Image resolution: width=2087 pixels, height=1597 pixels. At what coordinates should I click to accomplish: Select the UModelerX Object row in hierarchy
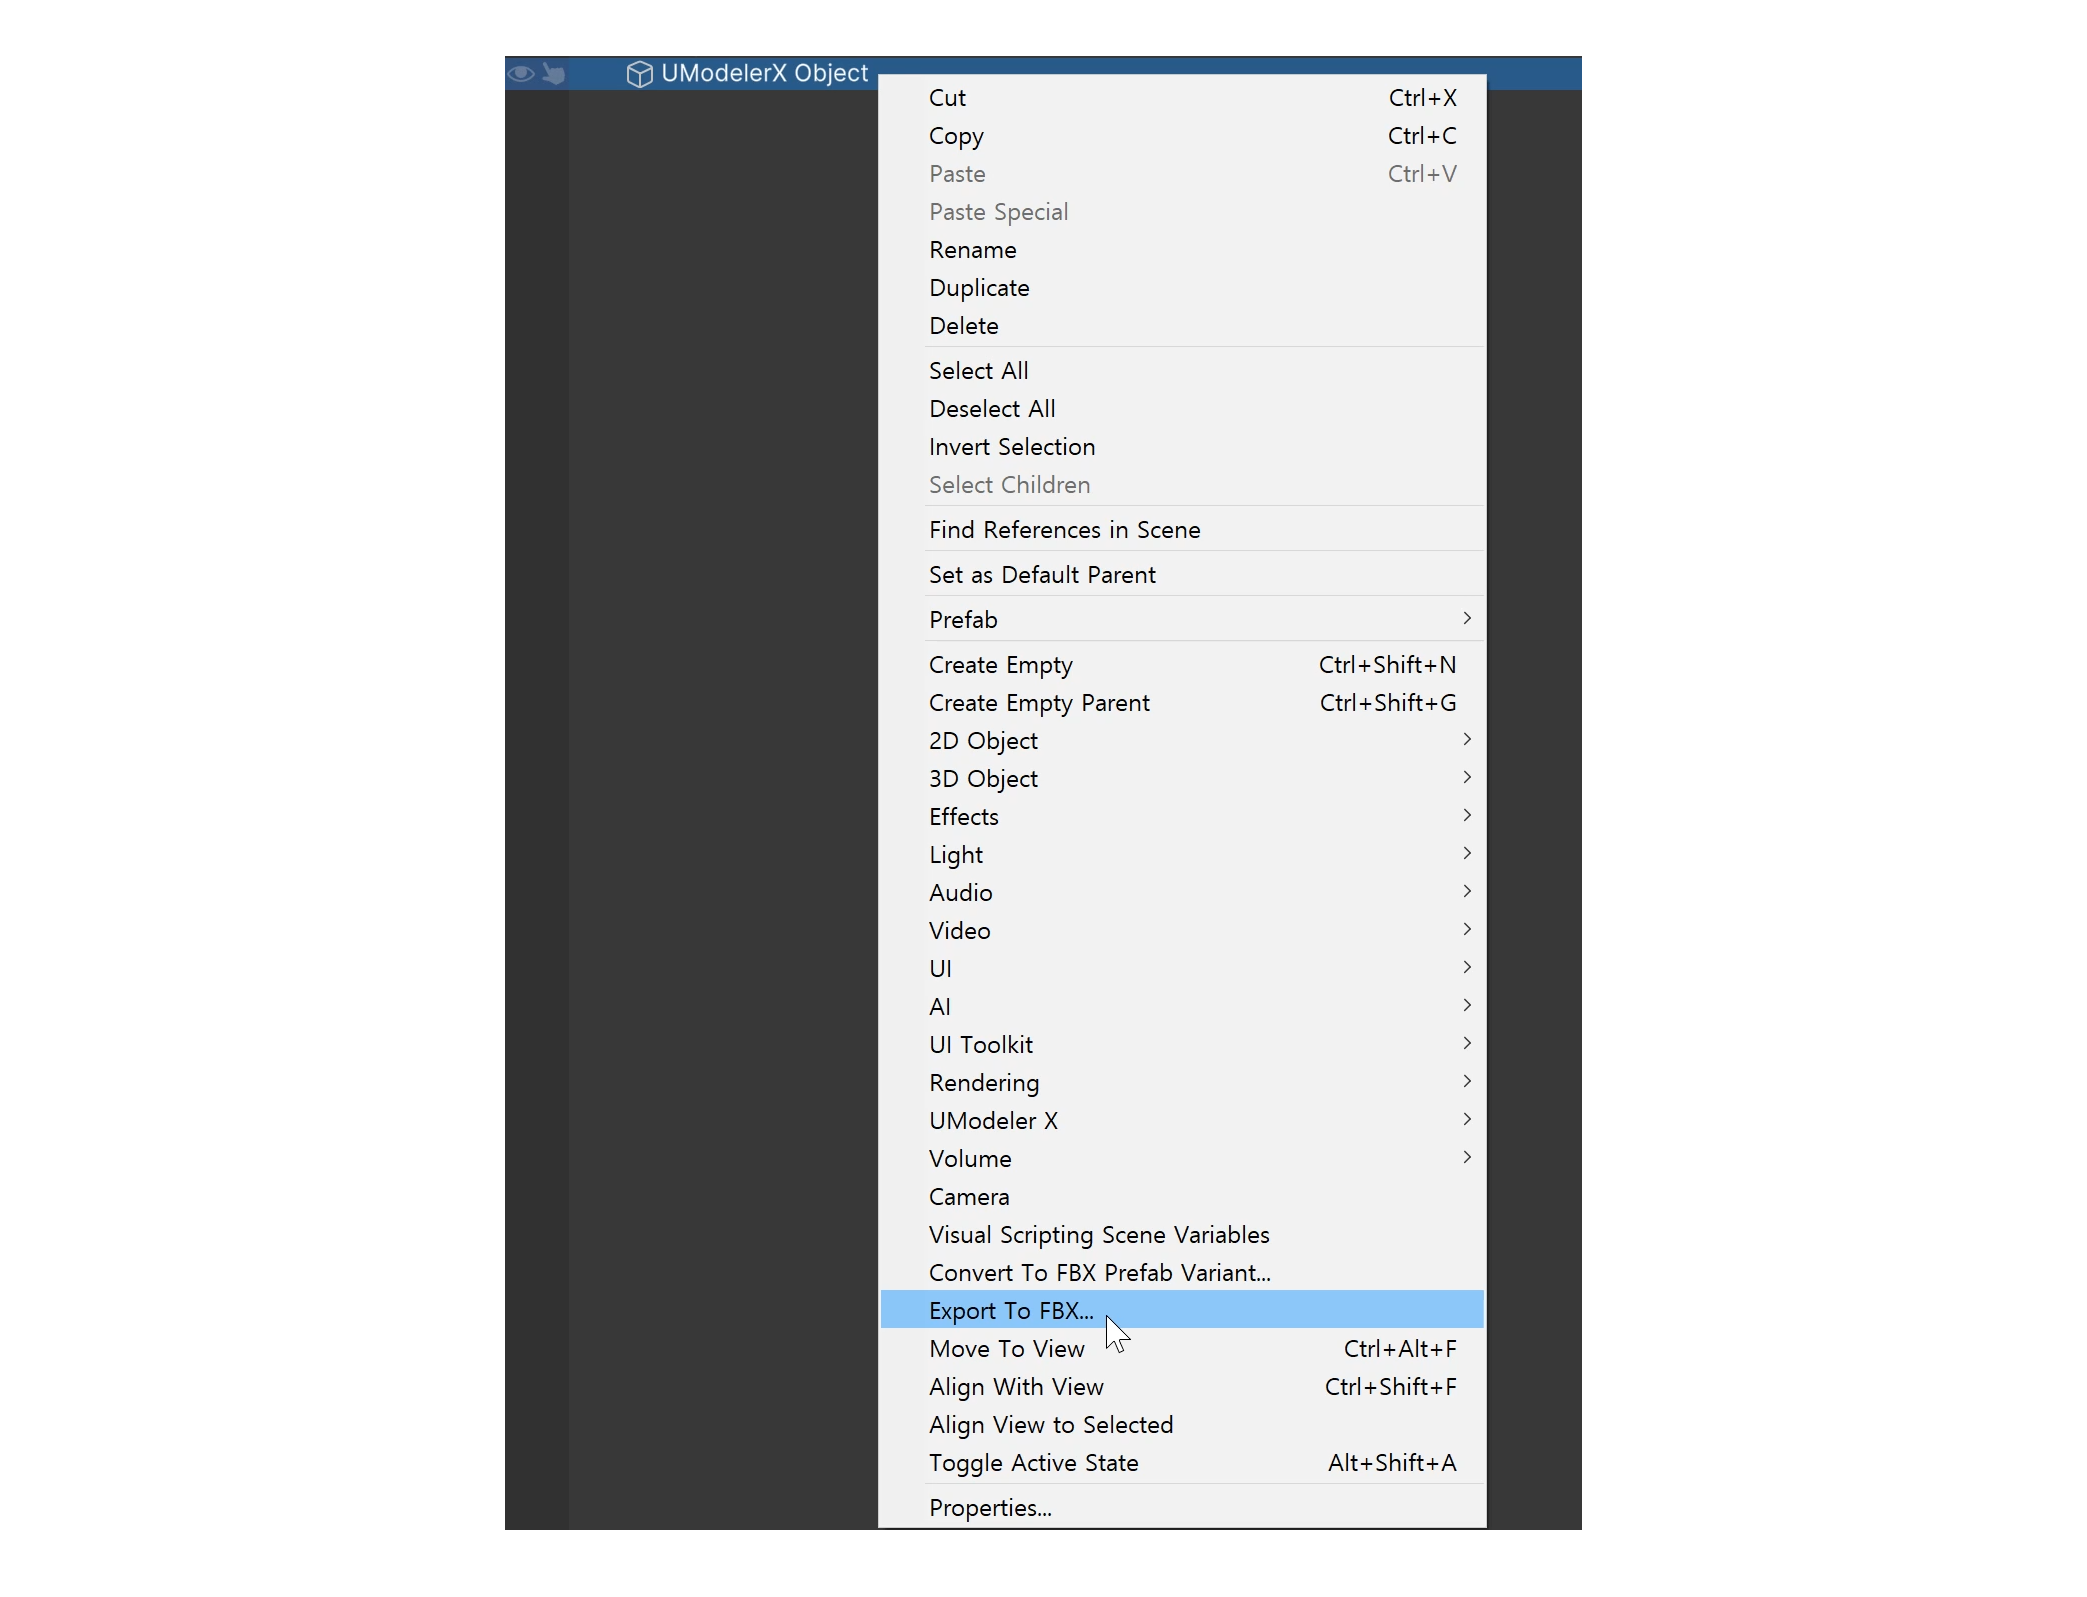[1043, 73]
